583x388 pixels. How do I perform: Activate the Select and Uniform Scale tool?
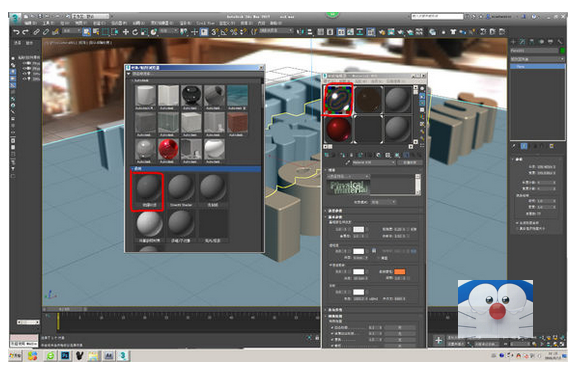pyautogui.click(x=144, y=32)
